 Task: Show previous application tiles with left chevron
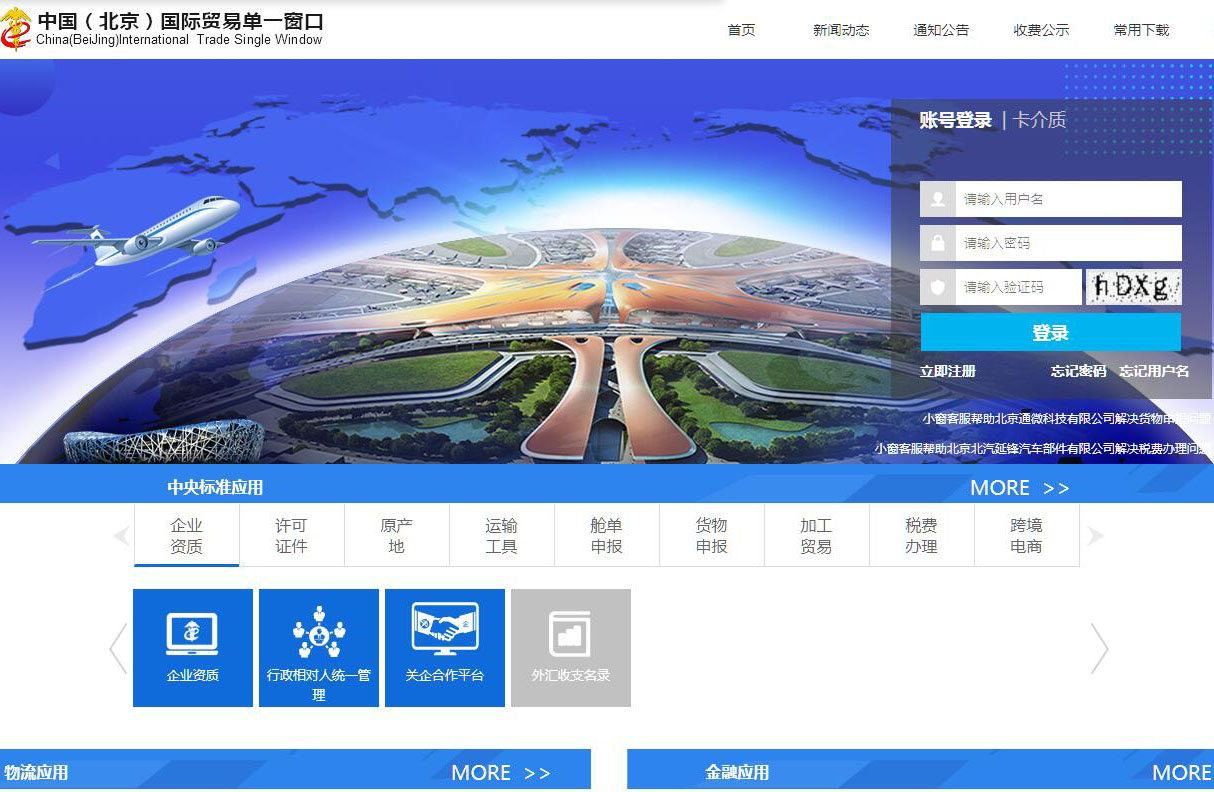pyautogui.click(x=118, y=648)
